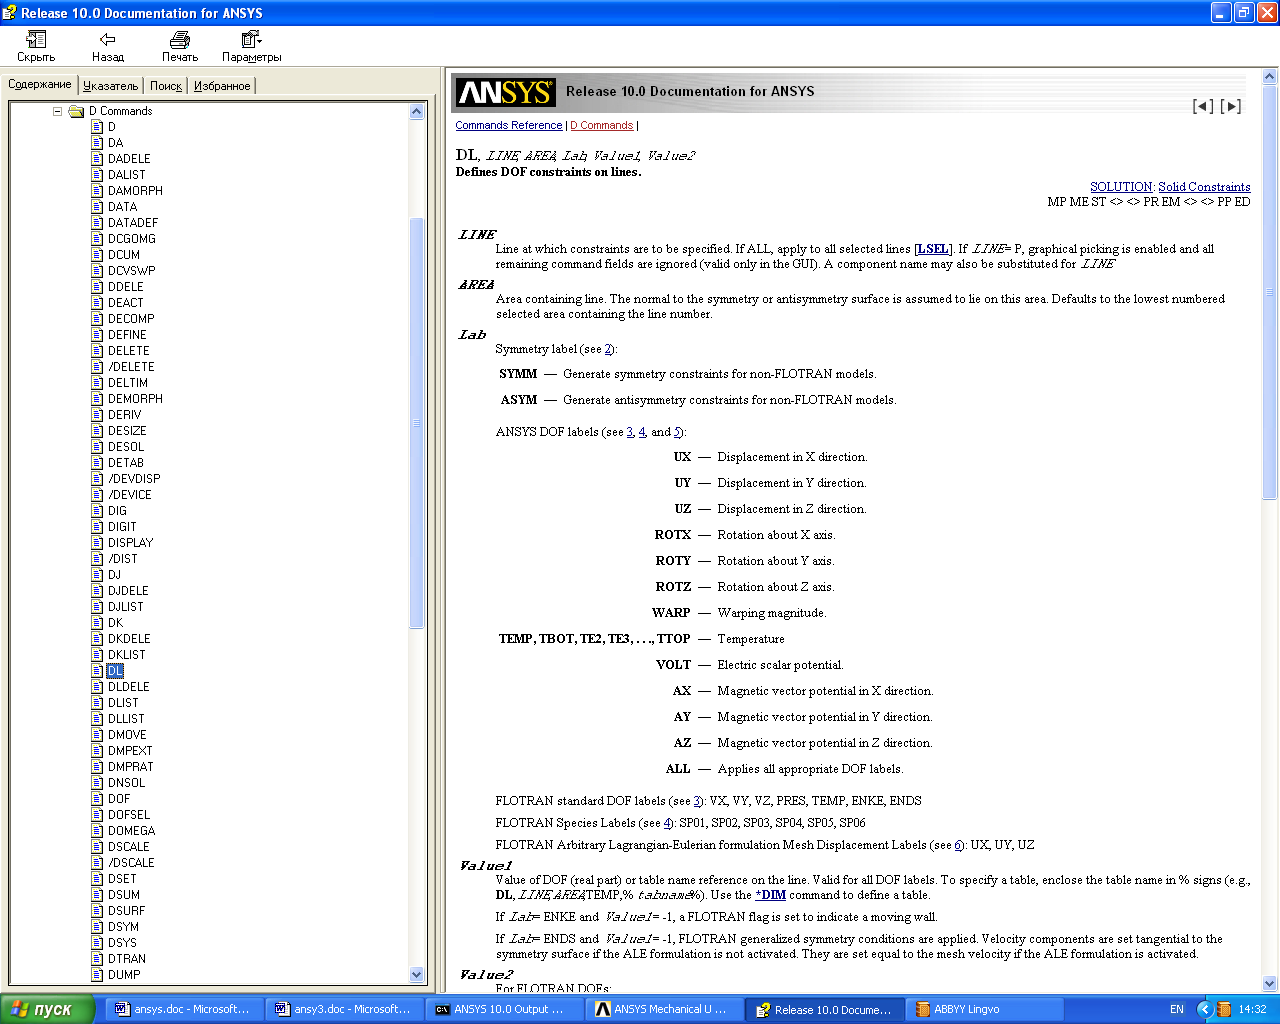1280x1024 pixels.
Task: Open the DEMORPH topic
Action: click(x=135, y=399)
